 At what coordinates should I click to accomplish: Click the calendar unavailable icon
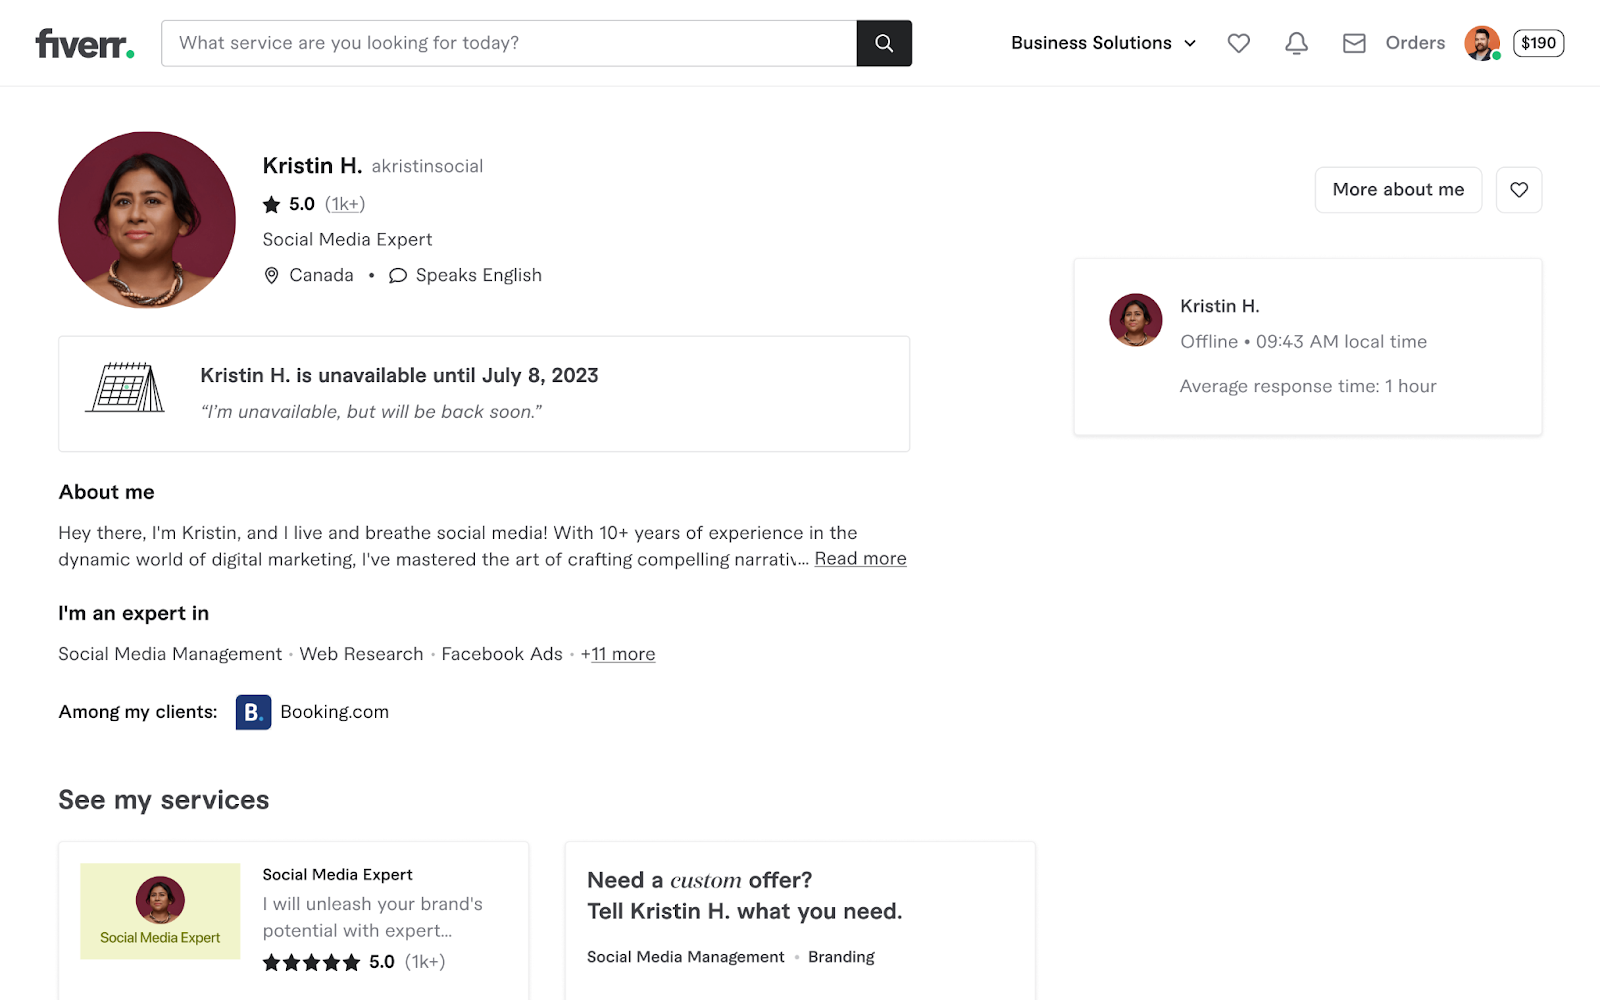click(126, 388)
